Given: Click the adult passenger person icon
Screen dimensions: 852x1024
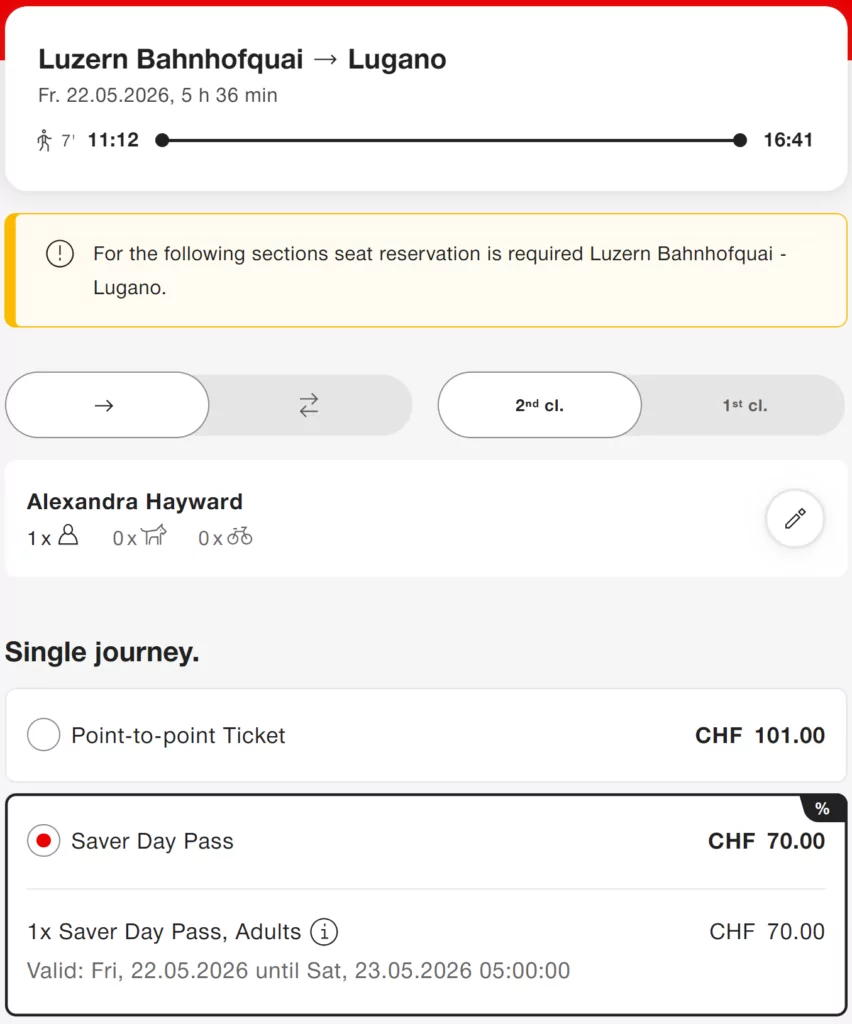Looking at the screenshot, I should [68, 537].
